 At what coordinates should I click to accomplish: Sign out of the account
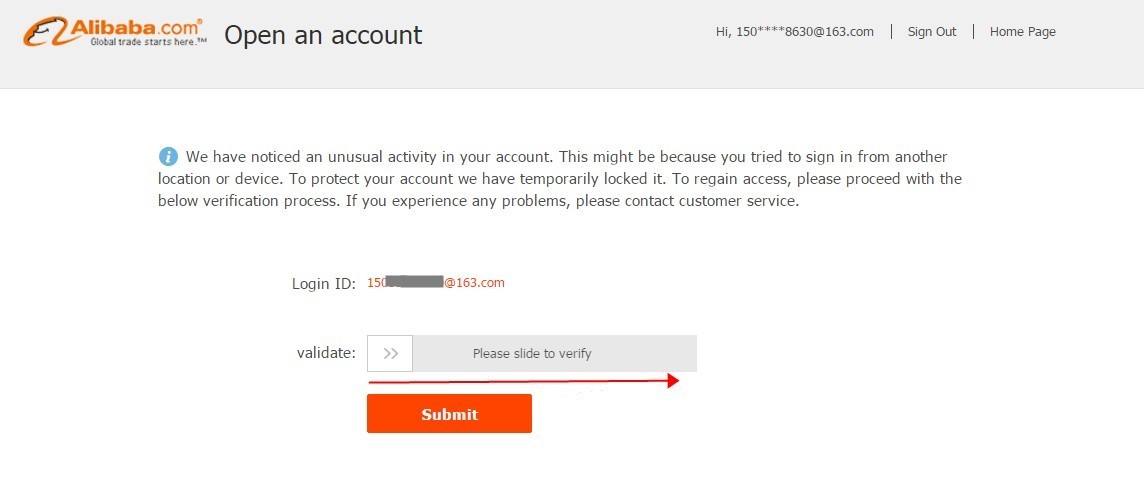click(x=932, y=32)
